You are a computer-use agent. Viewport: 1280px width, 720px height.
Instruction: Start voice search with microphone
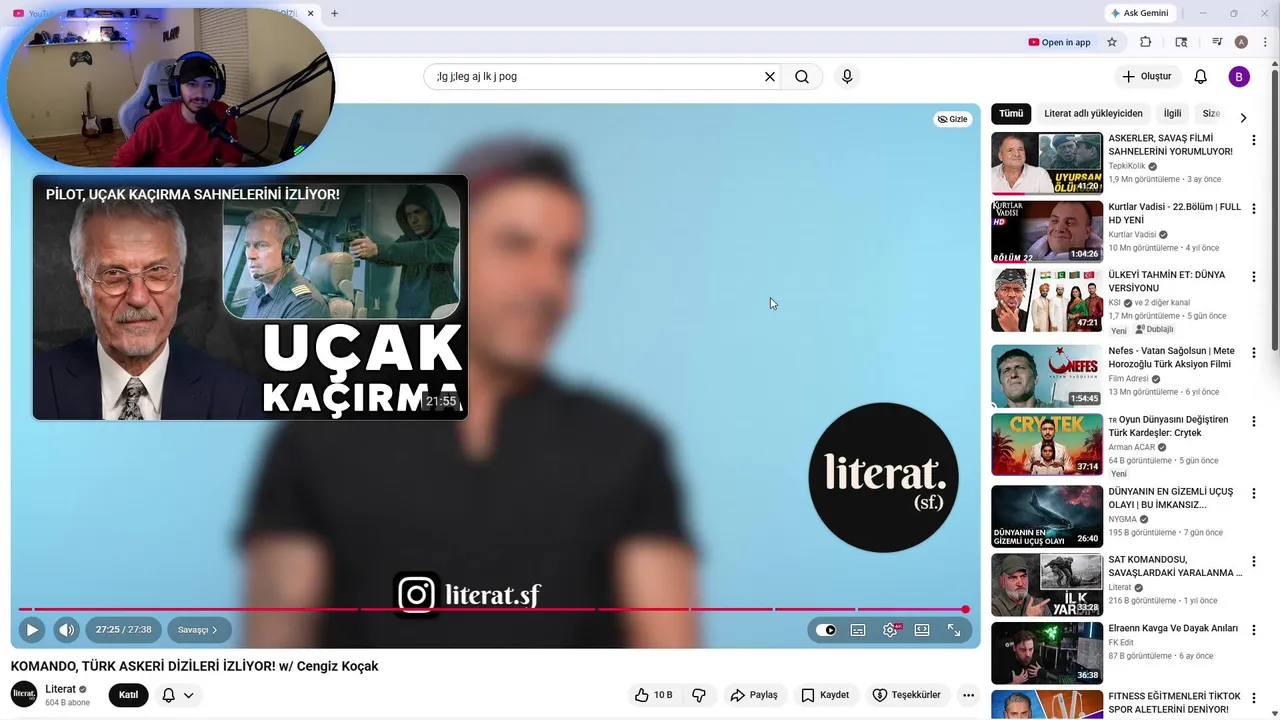pyautogui.click(x=847, y=77)
